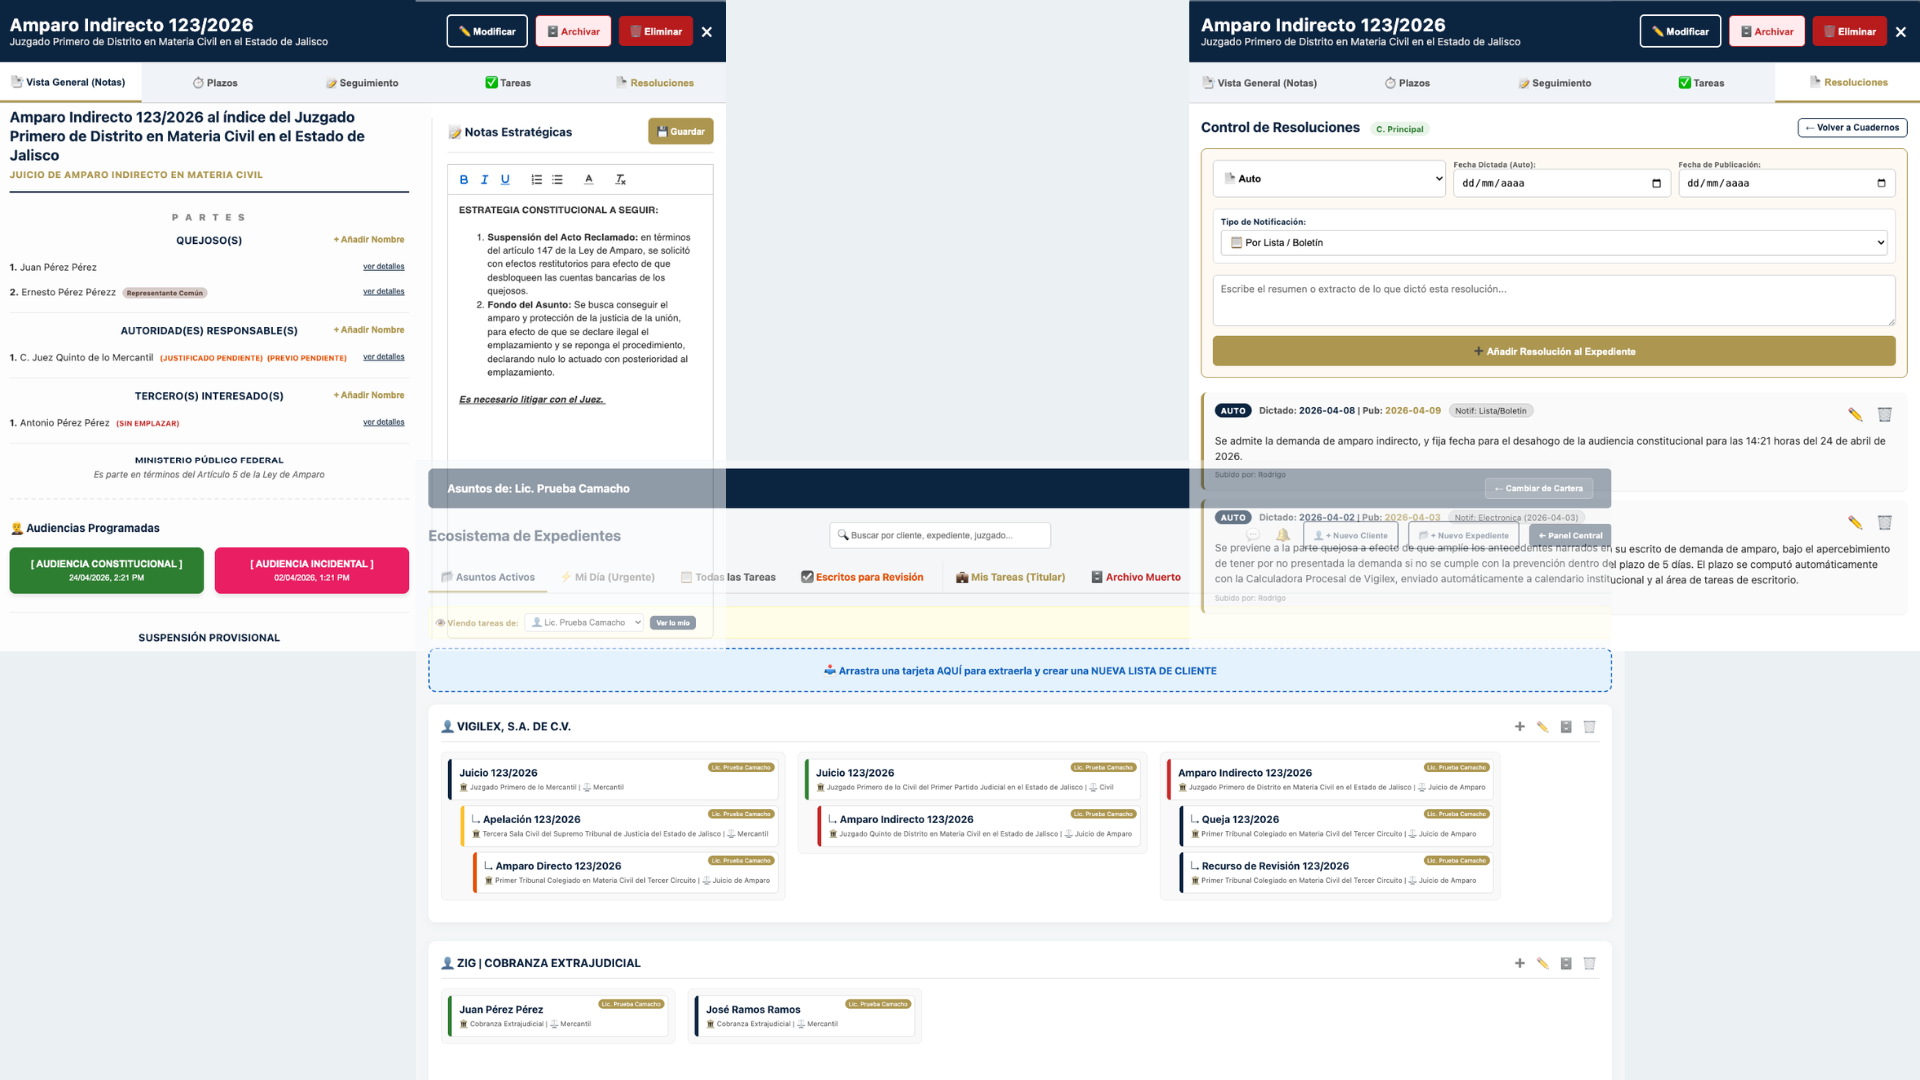Viewport: 1920px width, 1080px height.
Task: Open the Lic. Prueba Camacho tasks dropdown
Action: 584,622
